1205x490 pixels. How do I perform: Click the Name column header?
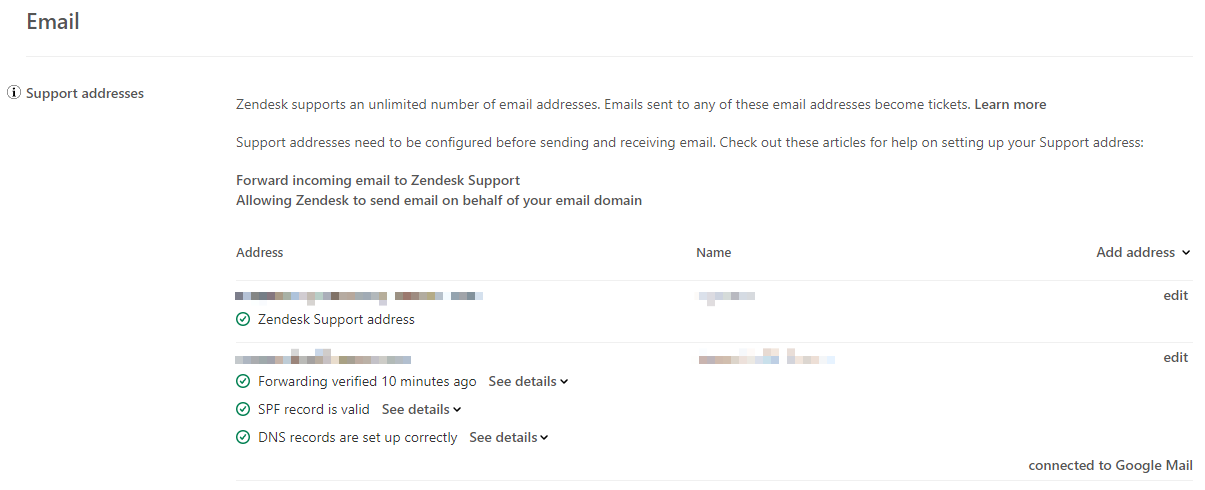point(713,253)
